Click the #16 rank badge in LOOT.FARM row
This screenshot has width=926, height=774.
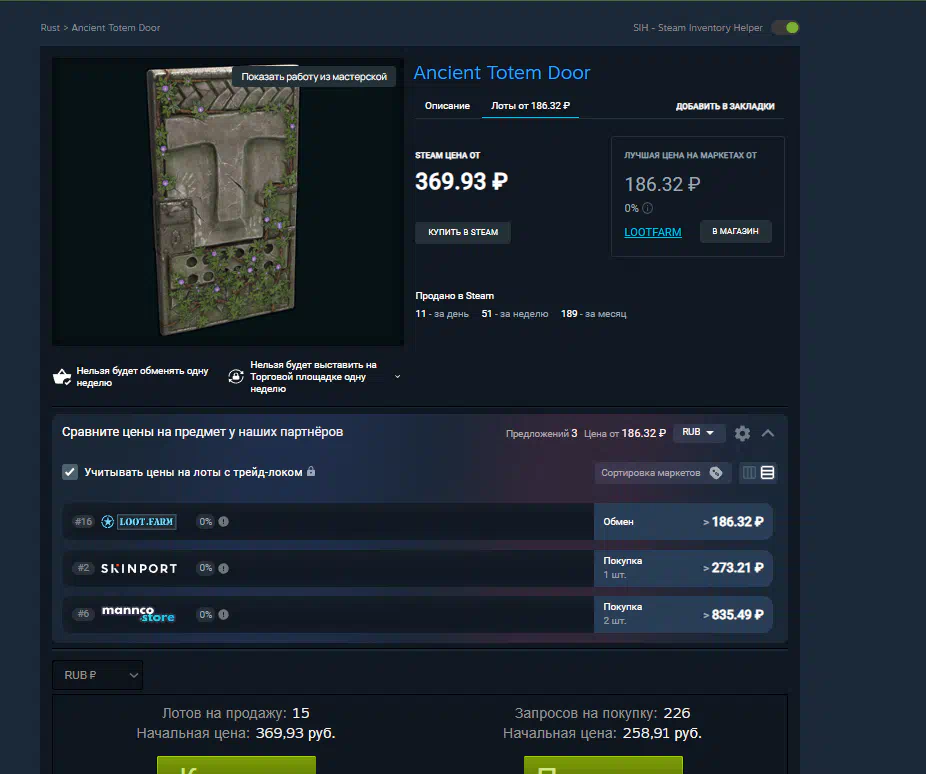tap(83, 521)
